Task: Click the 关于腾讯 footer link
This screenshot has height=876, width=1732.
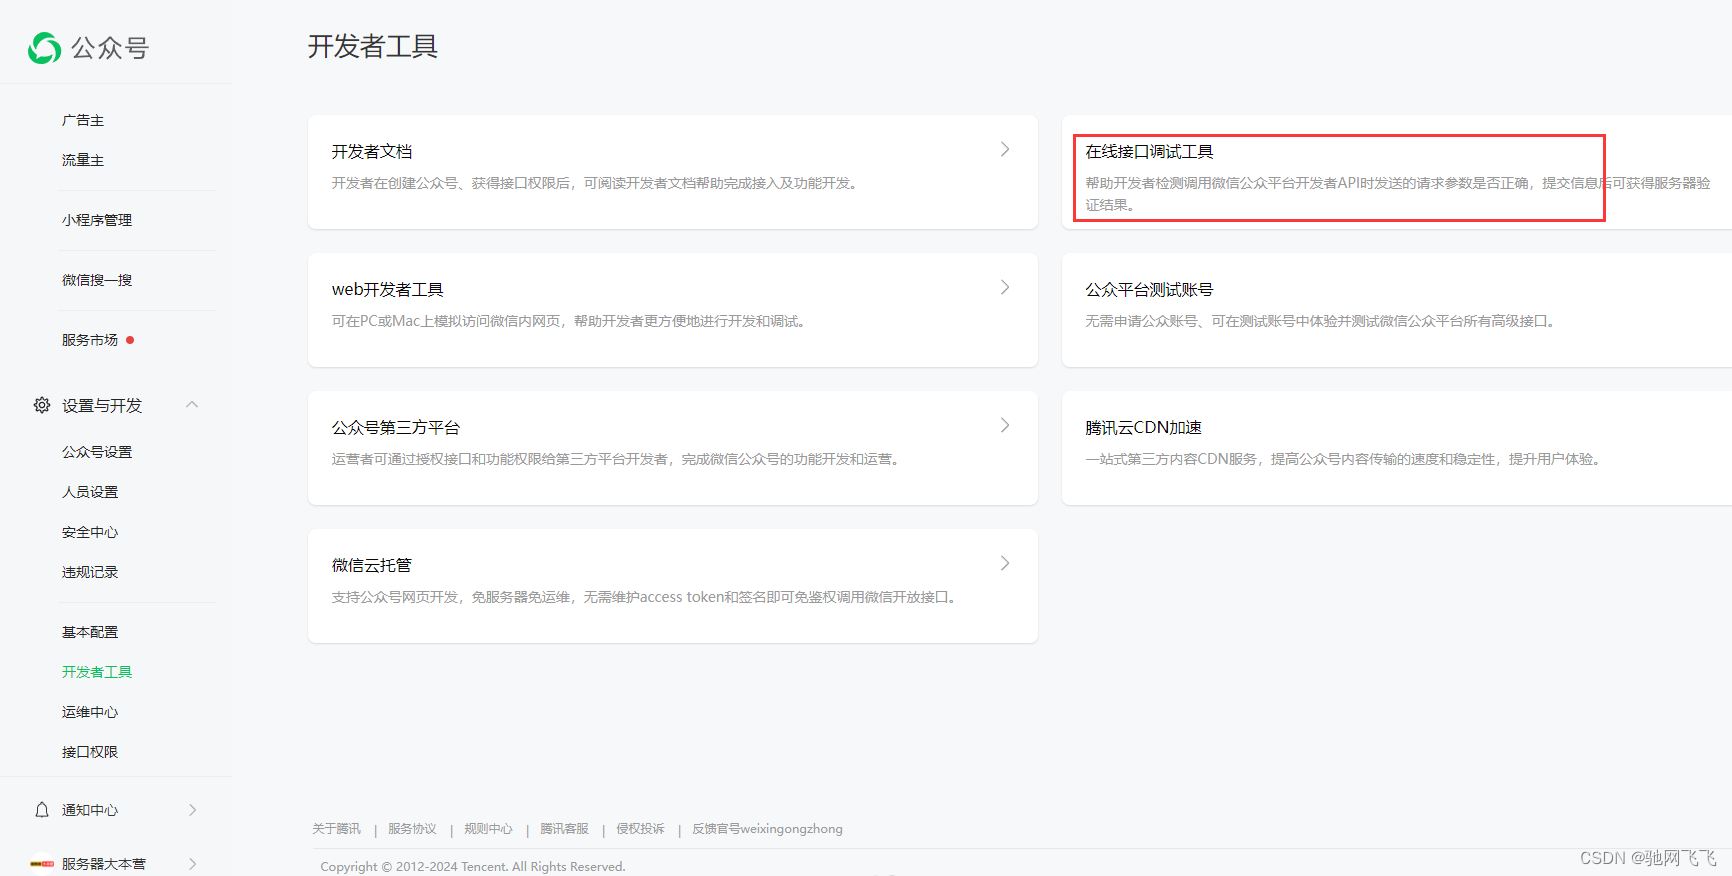Action: click(x=336, y=829)
